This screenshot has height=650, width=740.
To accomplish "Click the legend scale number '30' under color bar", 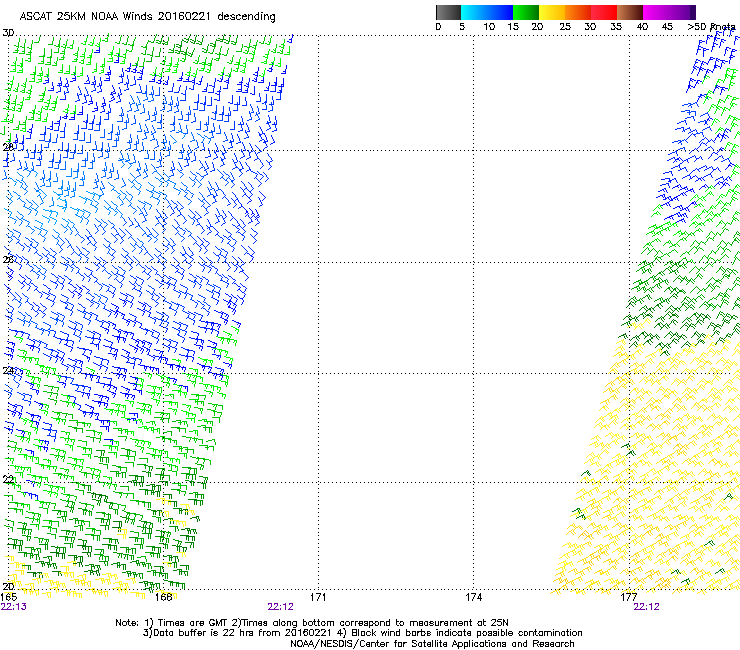I will (x=590, y=27).
